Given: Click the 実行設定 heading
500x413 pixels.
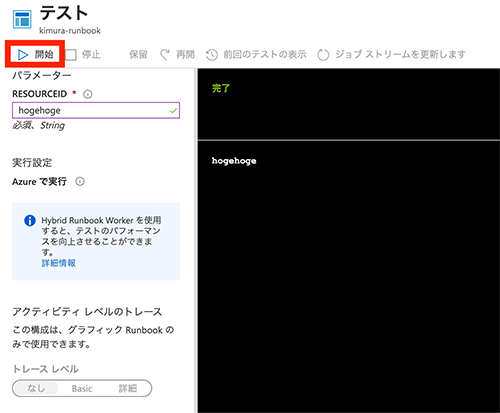Looking at the screenshot, I should (x=32, y=163).
